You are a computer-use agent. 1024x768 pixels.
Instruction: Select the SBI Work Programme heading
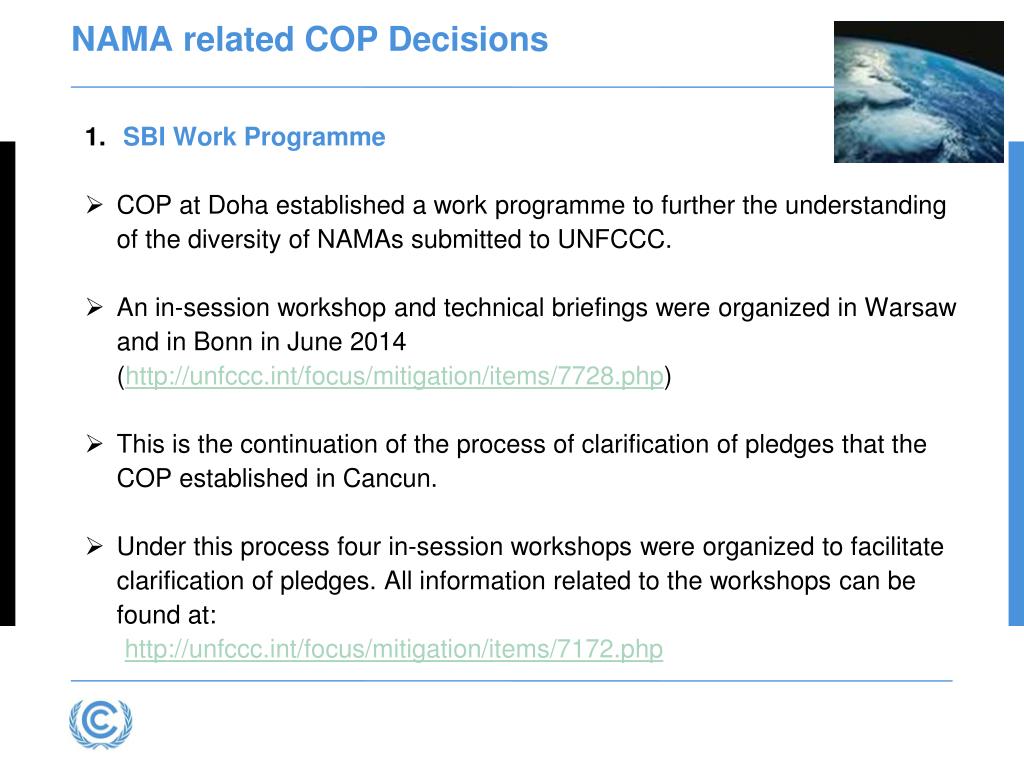point(254,136)
